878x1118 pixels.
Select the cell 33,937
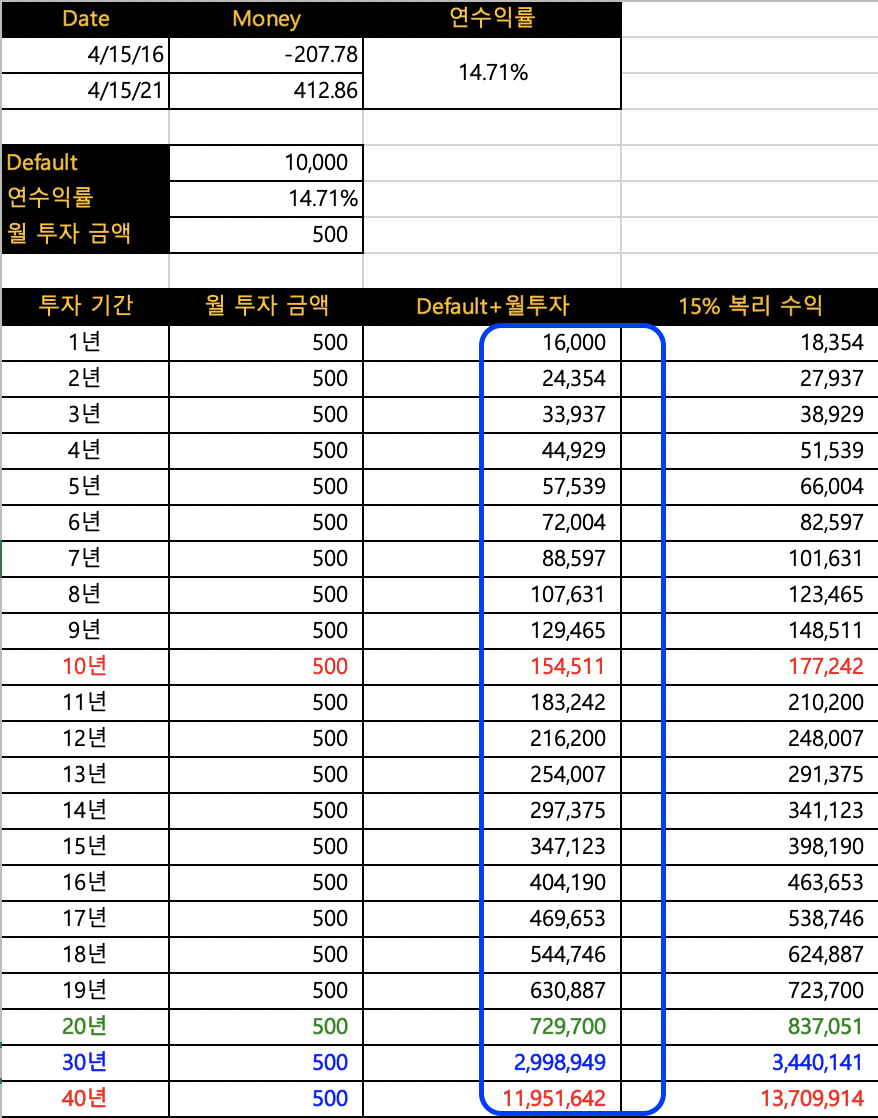(492, 415)
